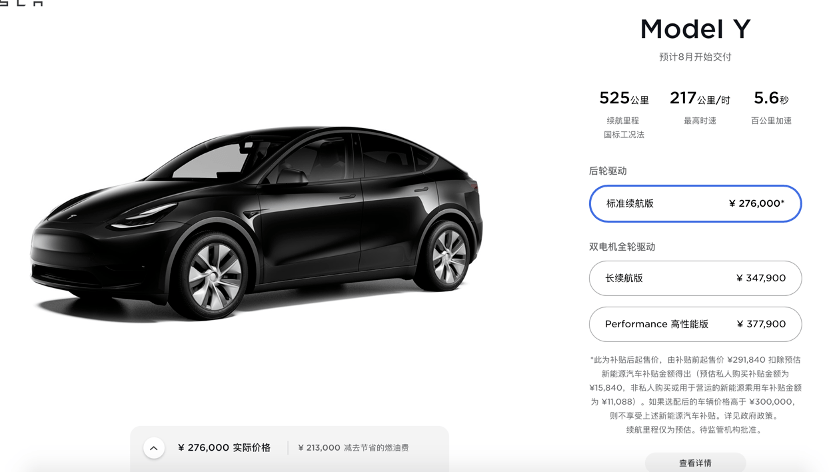Click the ¥276,000 实际价格 label
The image size is (830, 472).
(x=224, y=448)
